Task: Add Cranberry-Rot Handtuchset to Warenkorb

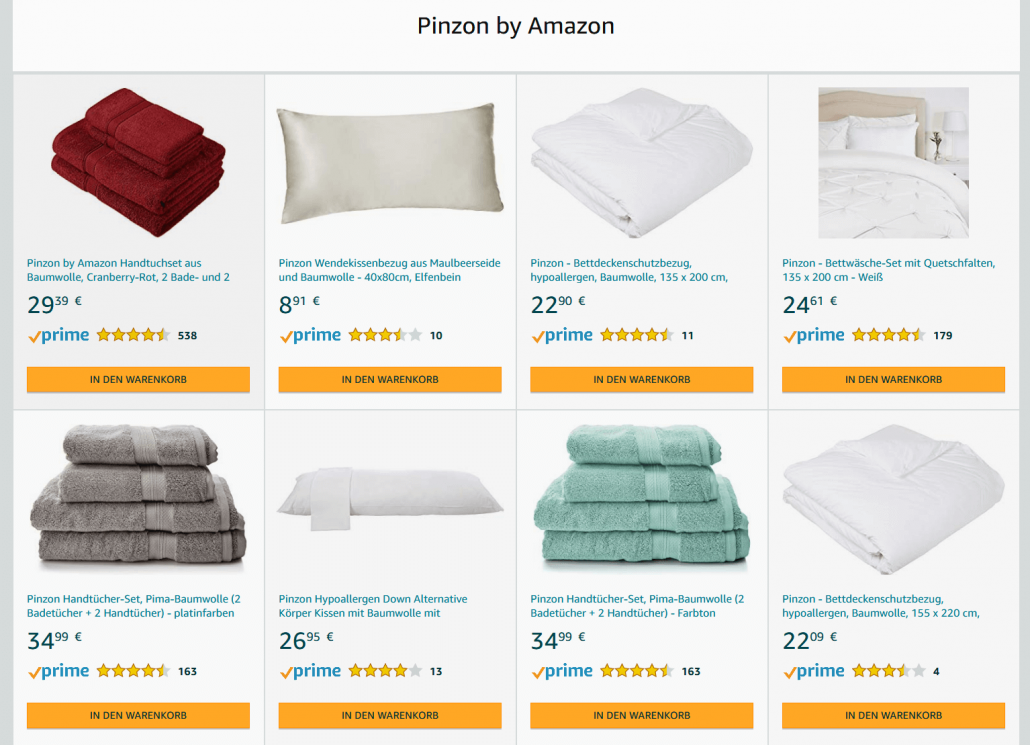Action: click(138, 380)
